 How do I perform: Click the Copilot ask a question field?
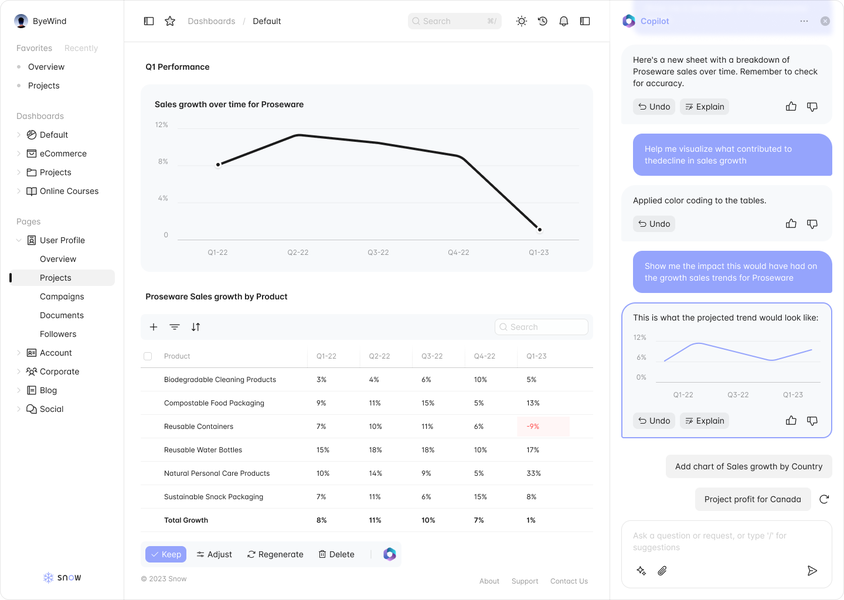tap(725, 541)
